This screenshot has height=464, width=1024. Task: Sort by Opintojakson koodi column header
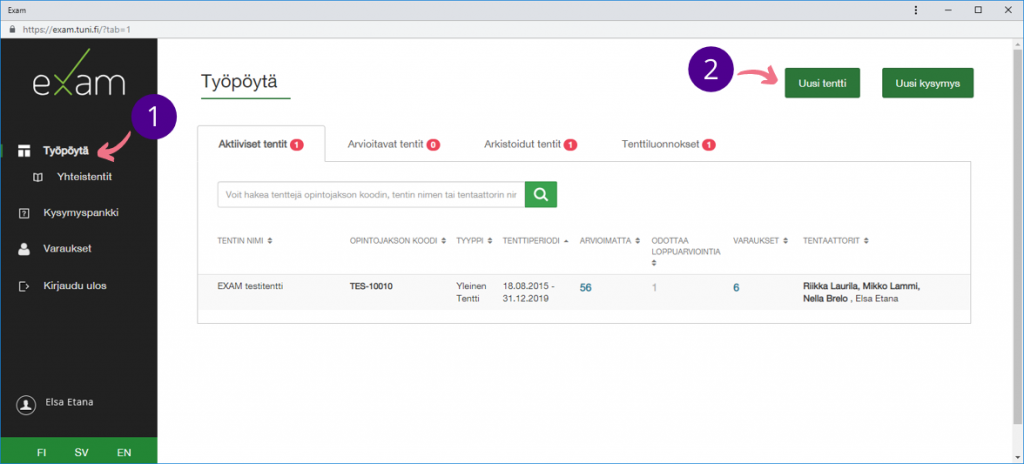pos(395,241)
